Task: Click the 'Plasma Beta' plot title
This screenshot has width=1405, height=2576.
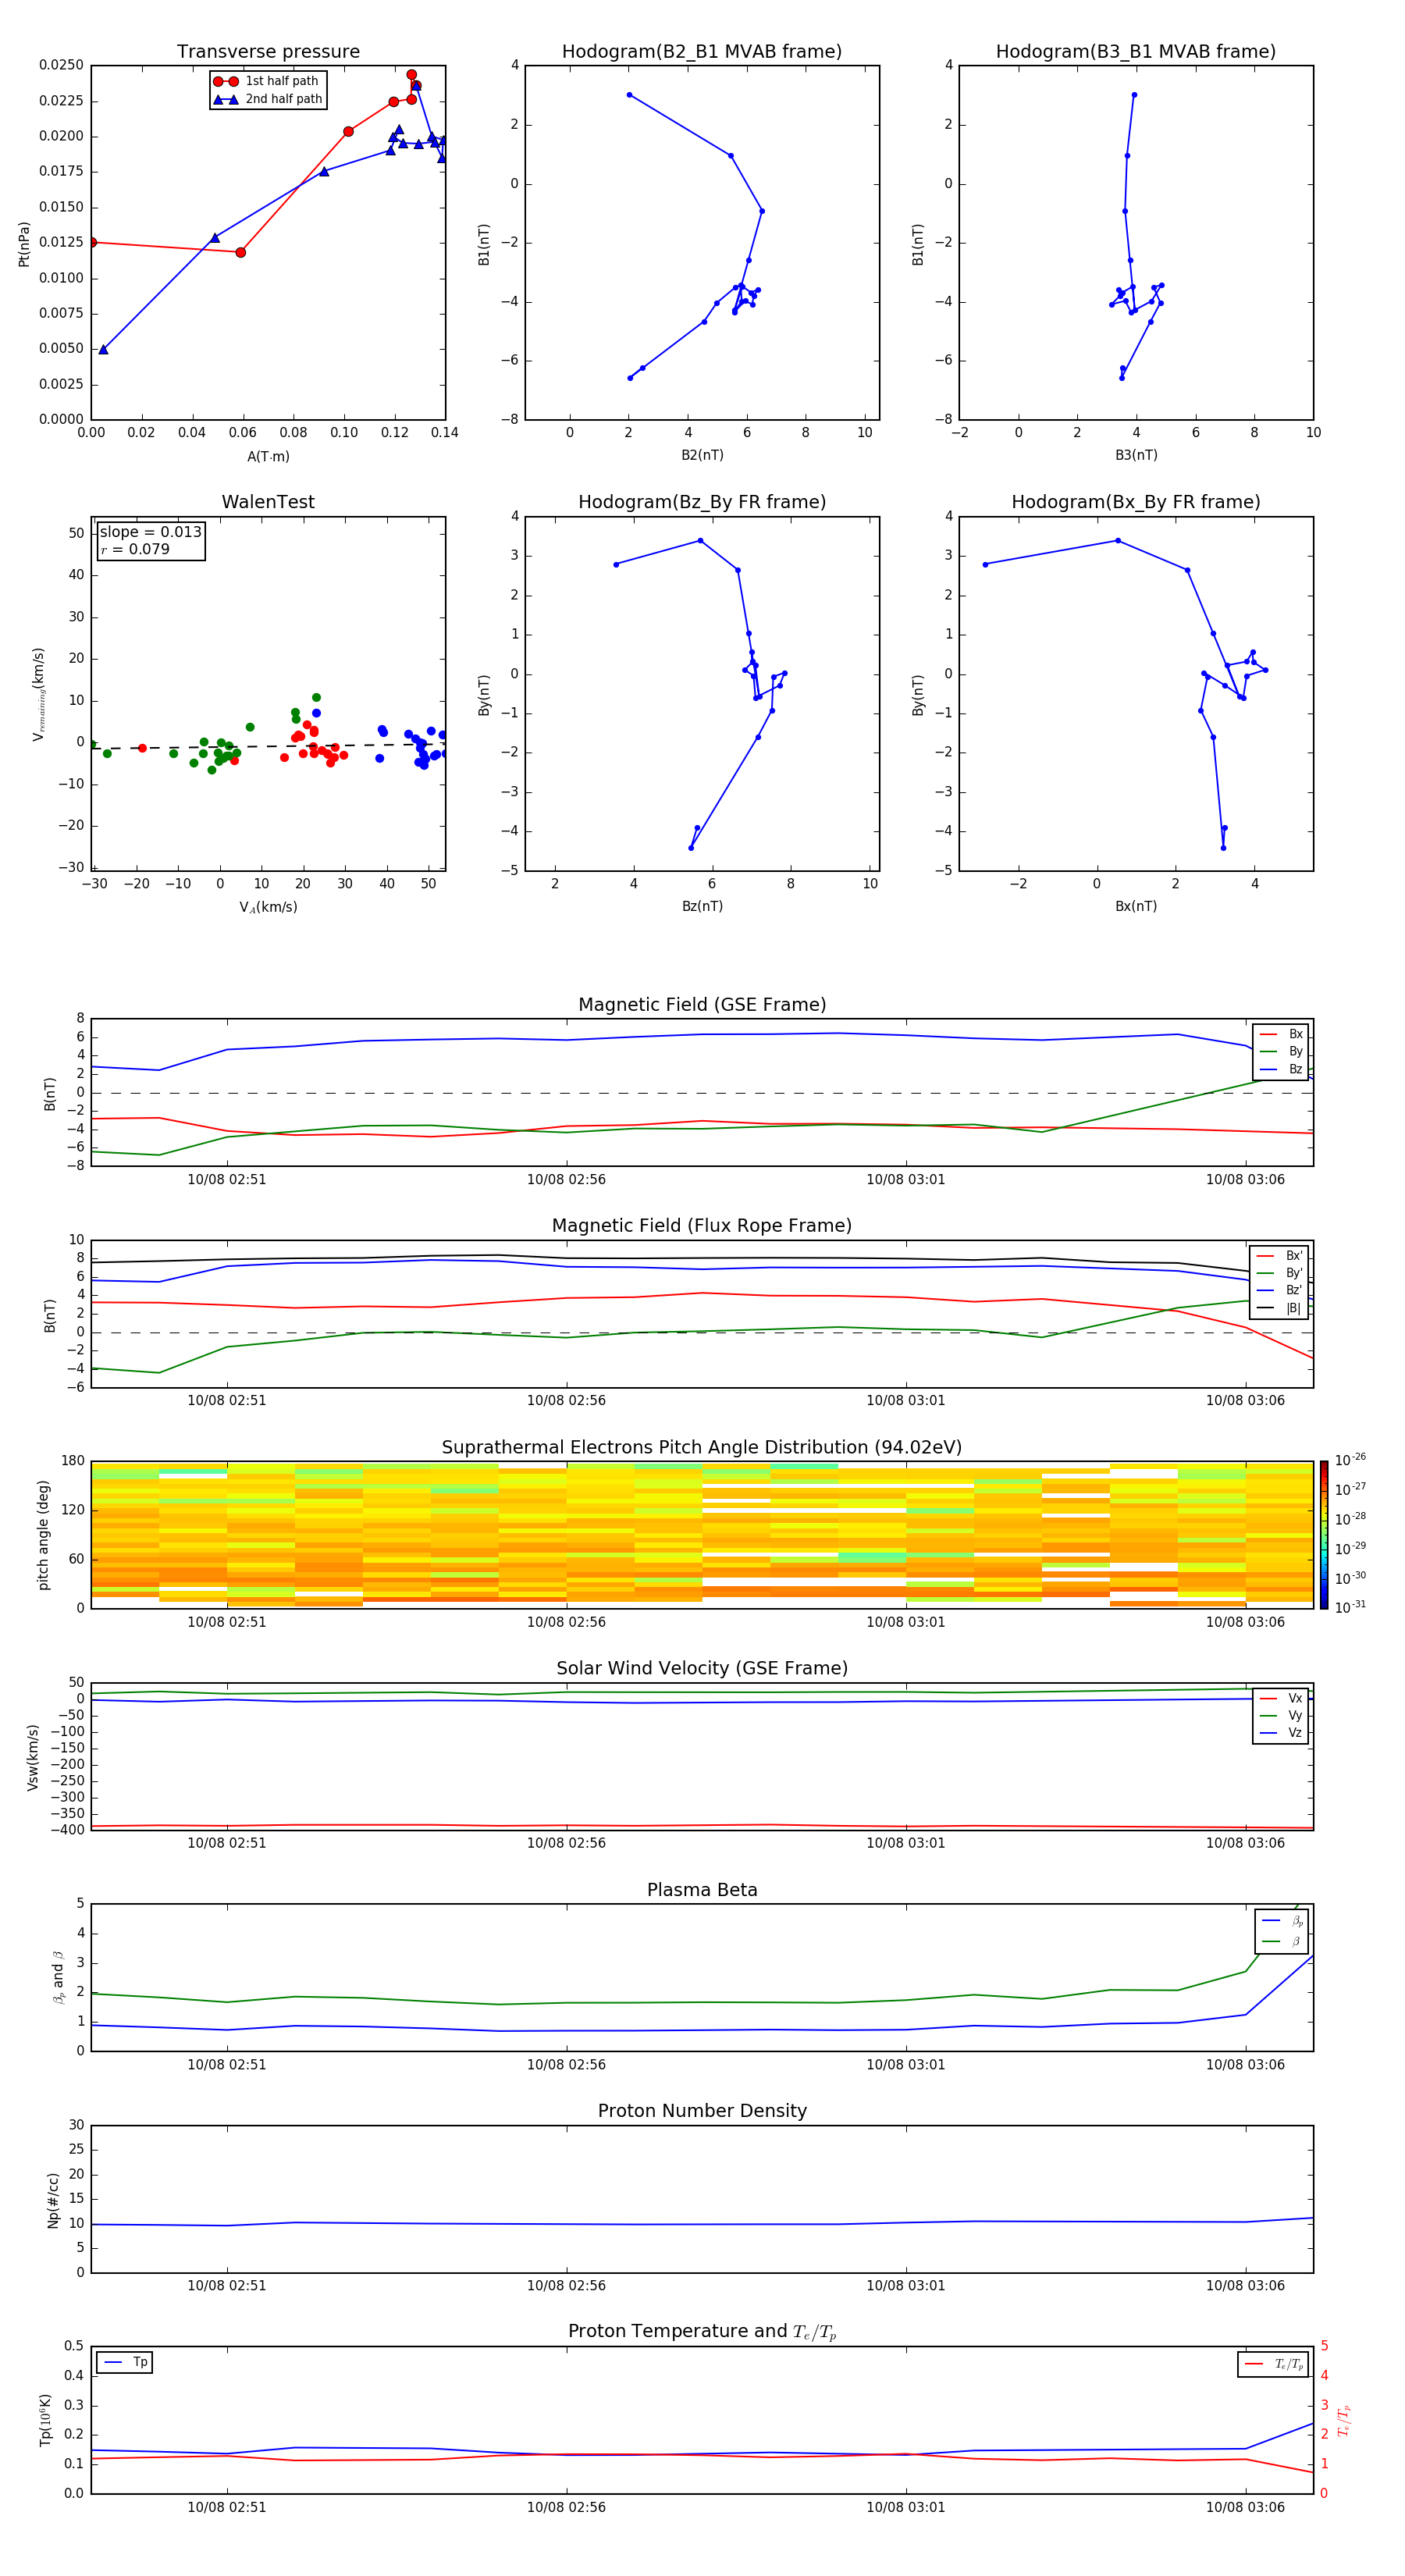Action: point(702,1890)
